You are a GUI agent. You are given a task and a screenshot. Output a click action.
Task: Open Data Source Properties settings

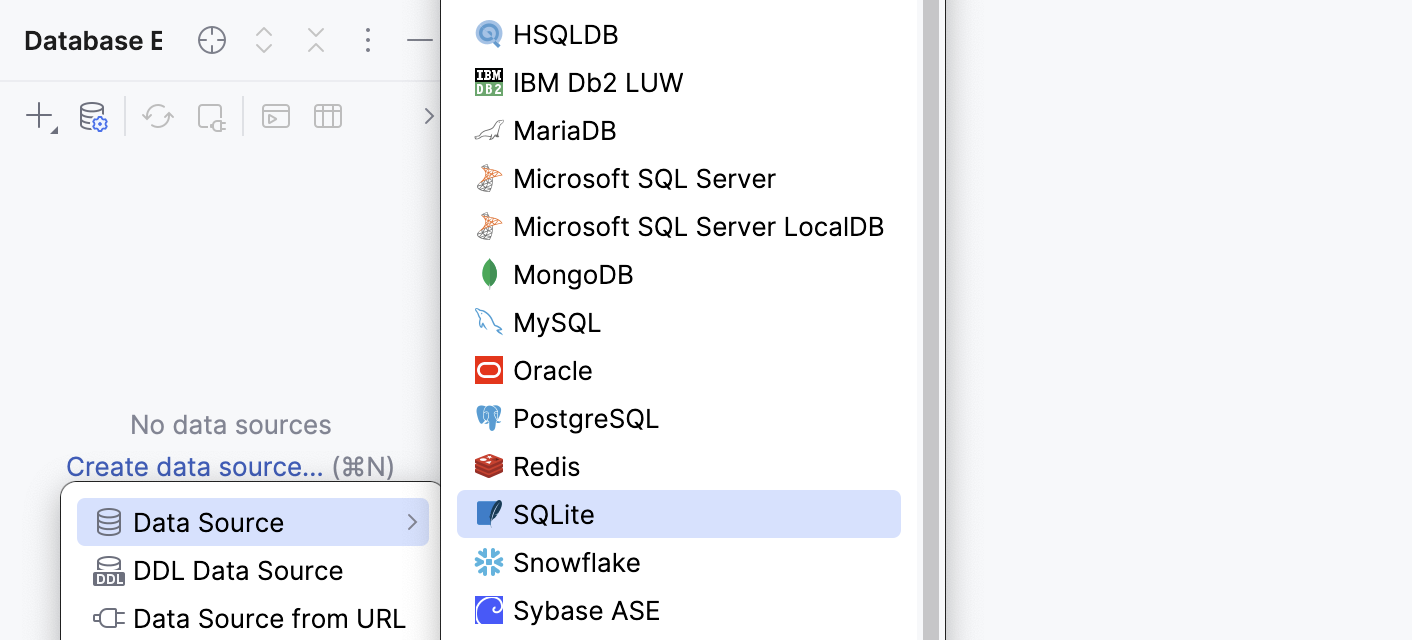click(x=92, y=116)
